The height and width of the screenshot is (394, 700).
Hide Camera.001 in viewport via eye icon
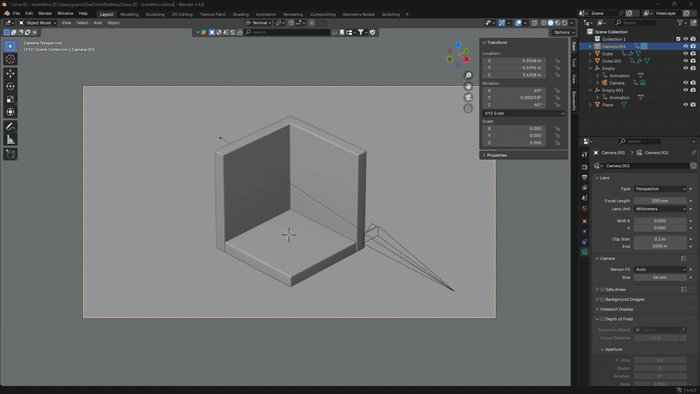pyautogui.click(x=685, y=46)
